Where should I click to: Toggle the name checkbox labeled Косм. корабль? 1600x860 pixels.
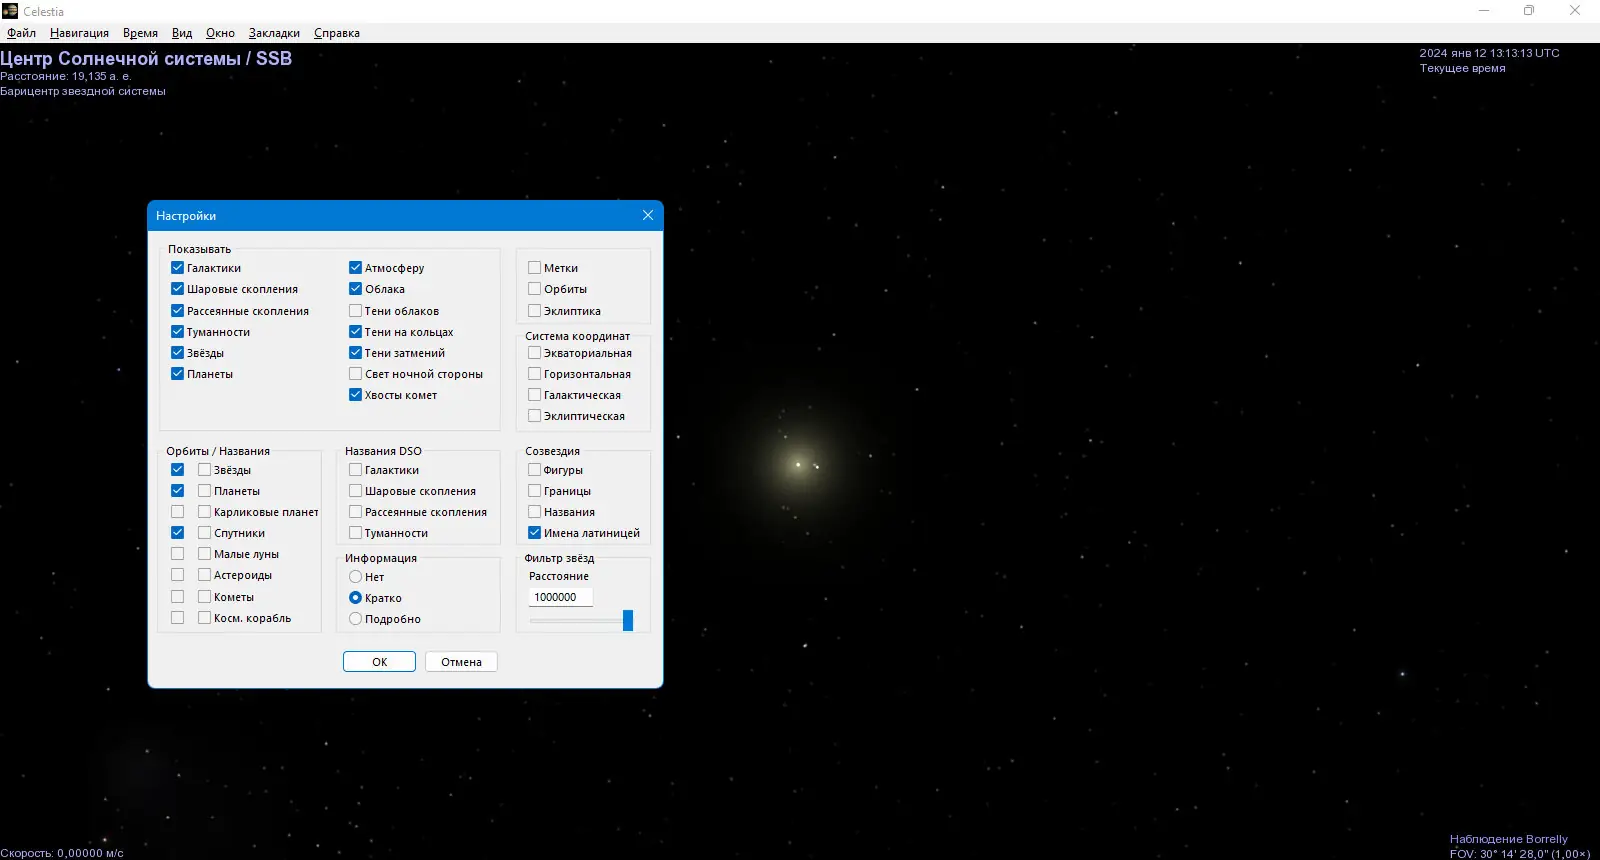pos(204,618)
